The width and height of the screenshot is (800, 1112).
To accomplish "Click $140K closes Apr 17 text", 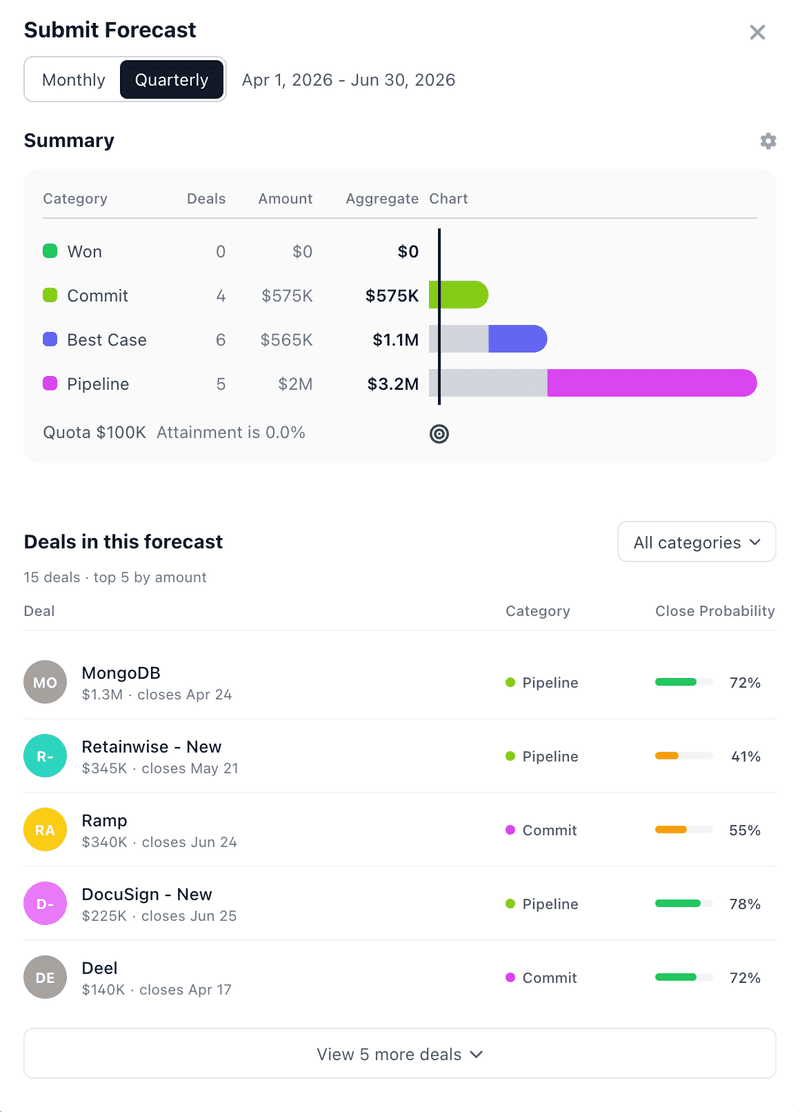I will coord(157,989).
